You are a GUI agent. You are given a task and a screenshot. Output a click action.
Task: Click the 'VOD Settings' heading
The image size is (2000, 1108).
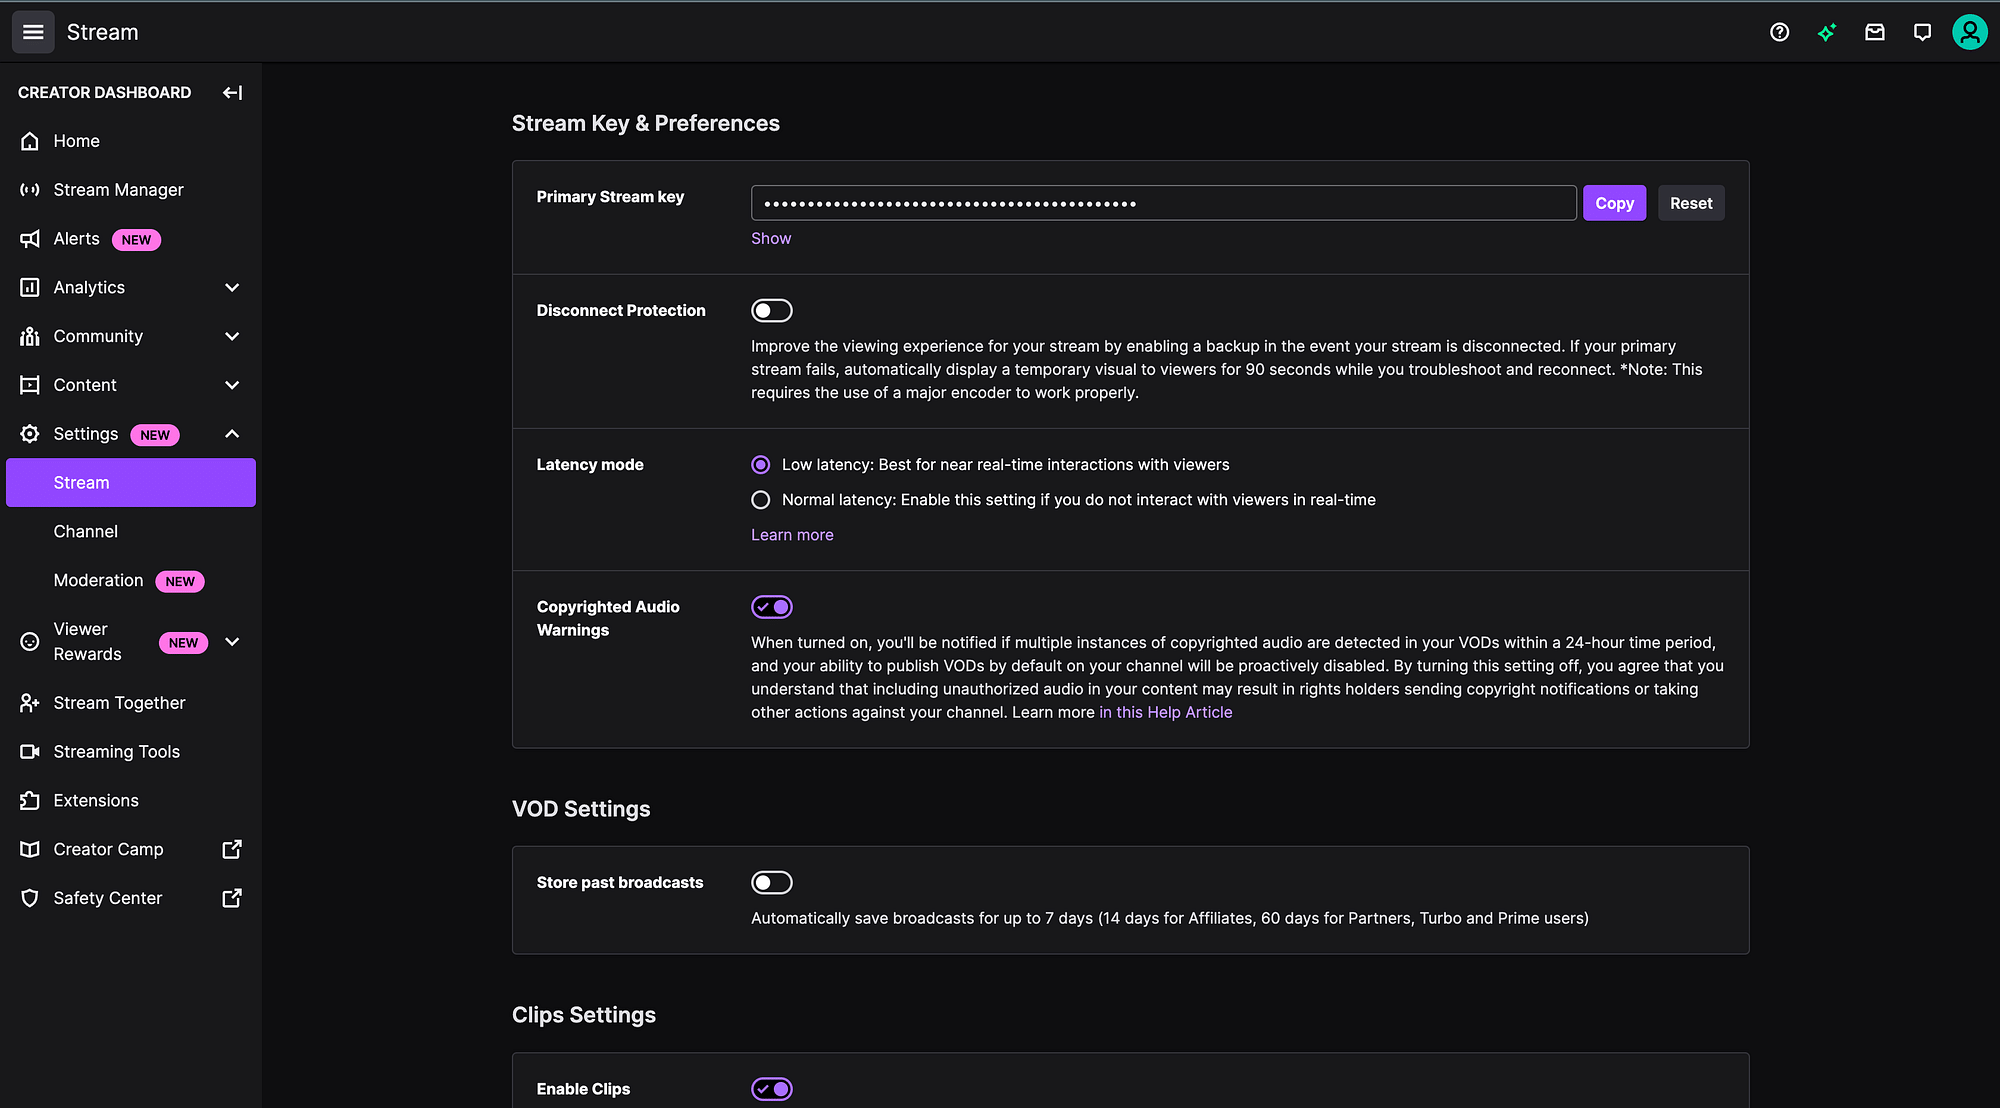(581, 809)
